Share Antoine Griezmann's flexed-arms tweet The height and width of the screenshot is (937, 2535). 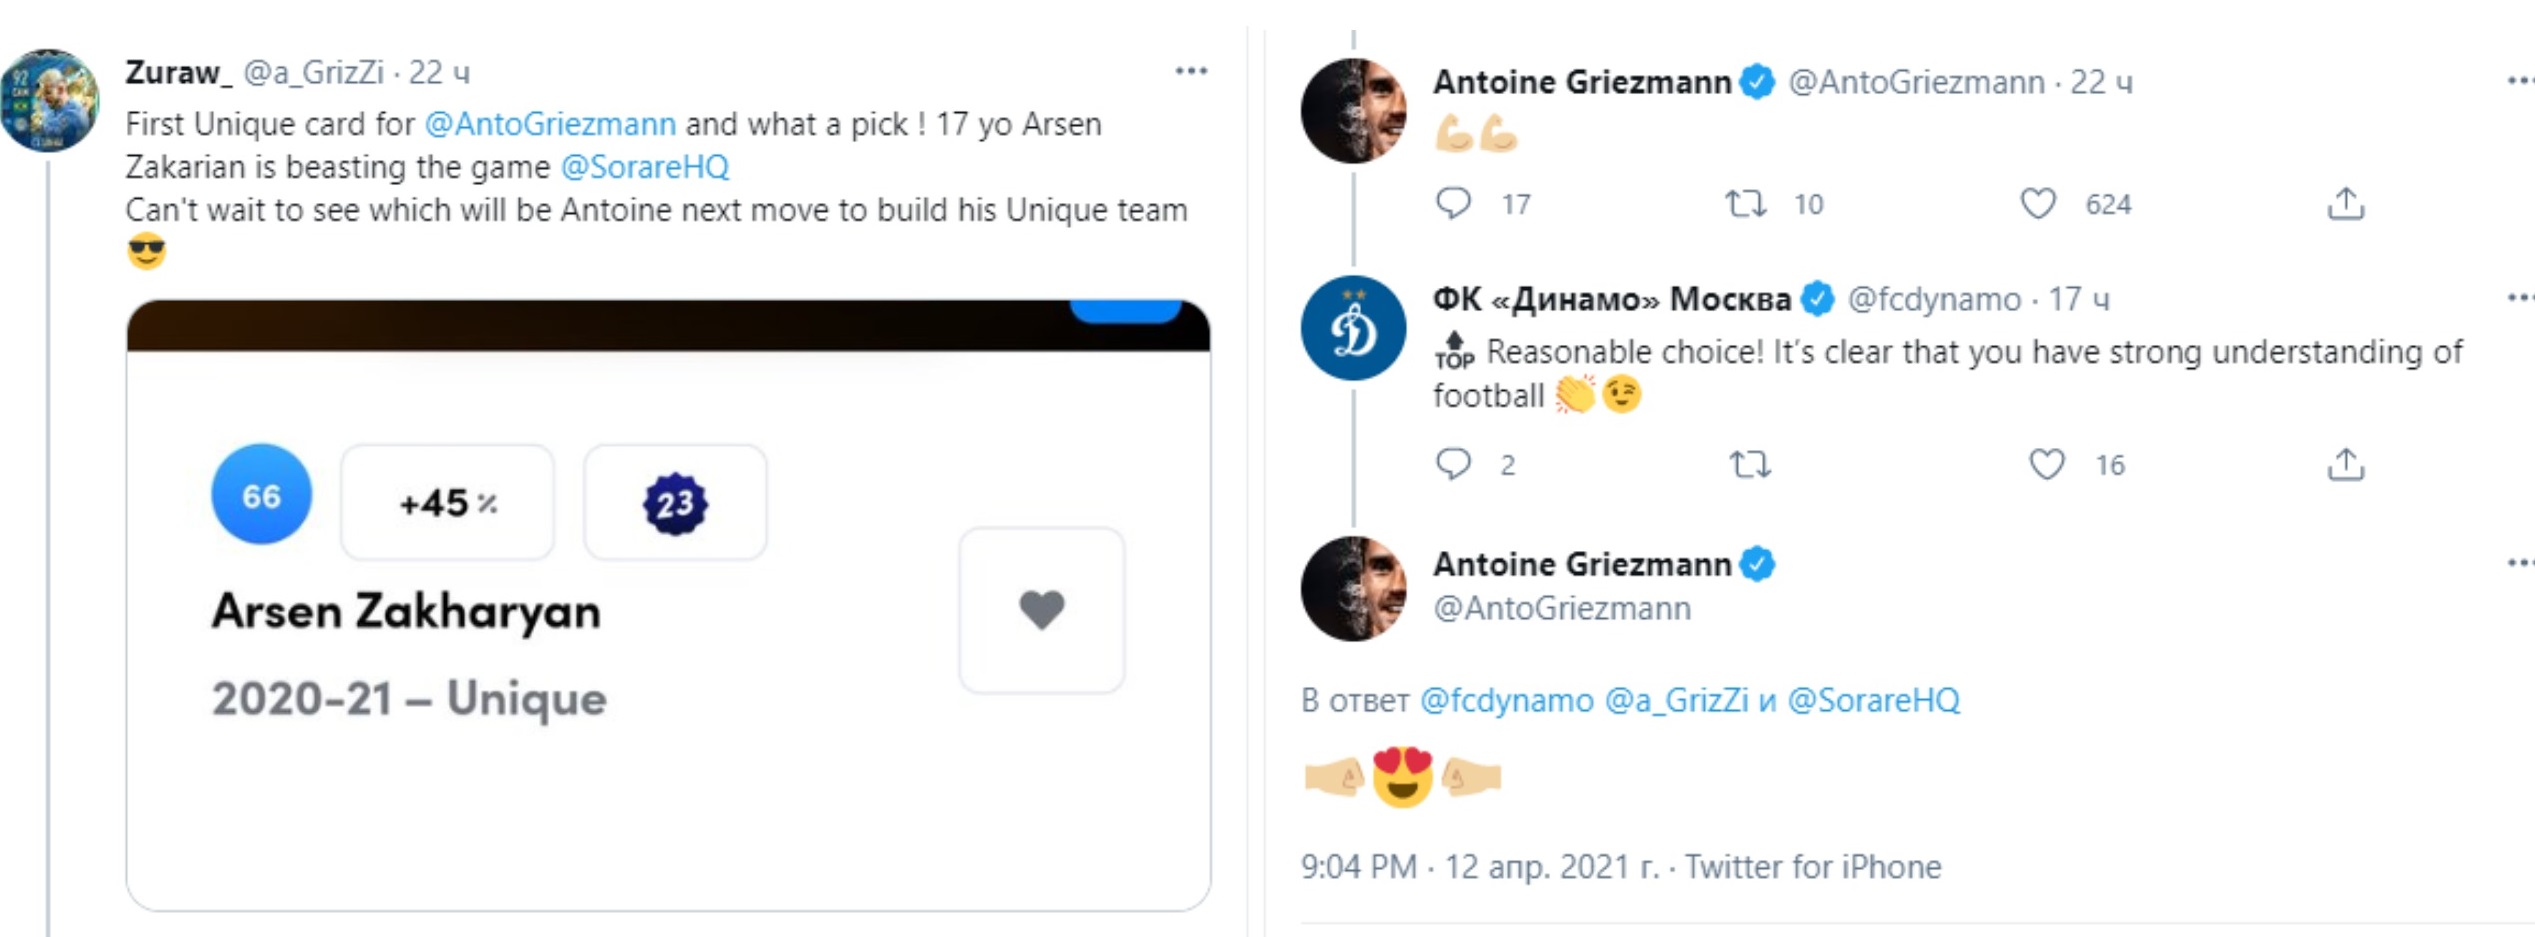click(2345, 204)
